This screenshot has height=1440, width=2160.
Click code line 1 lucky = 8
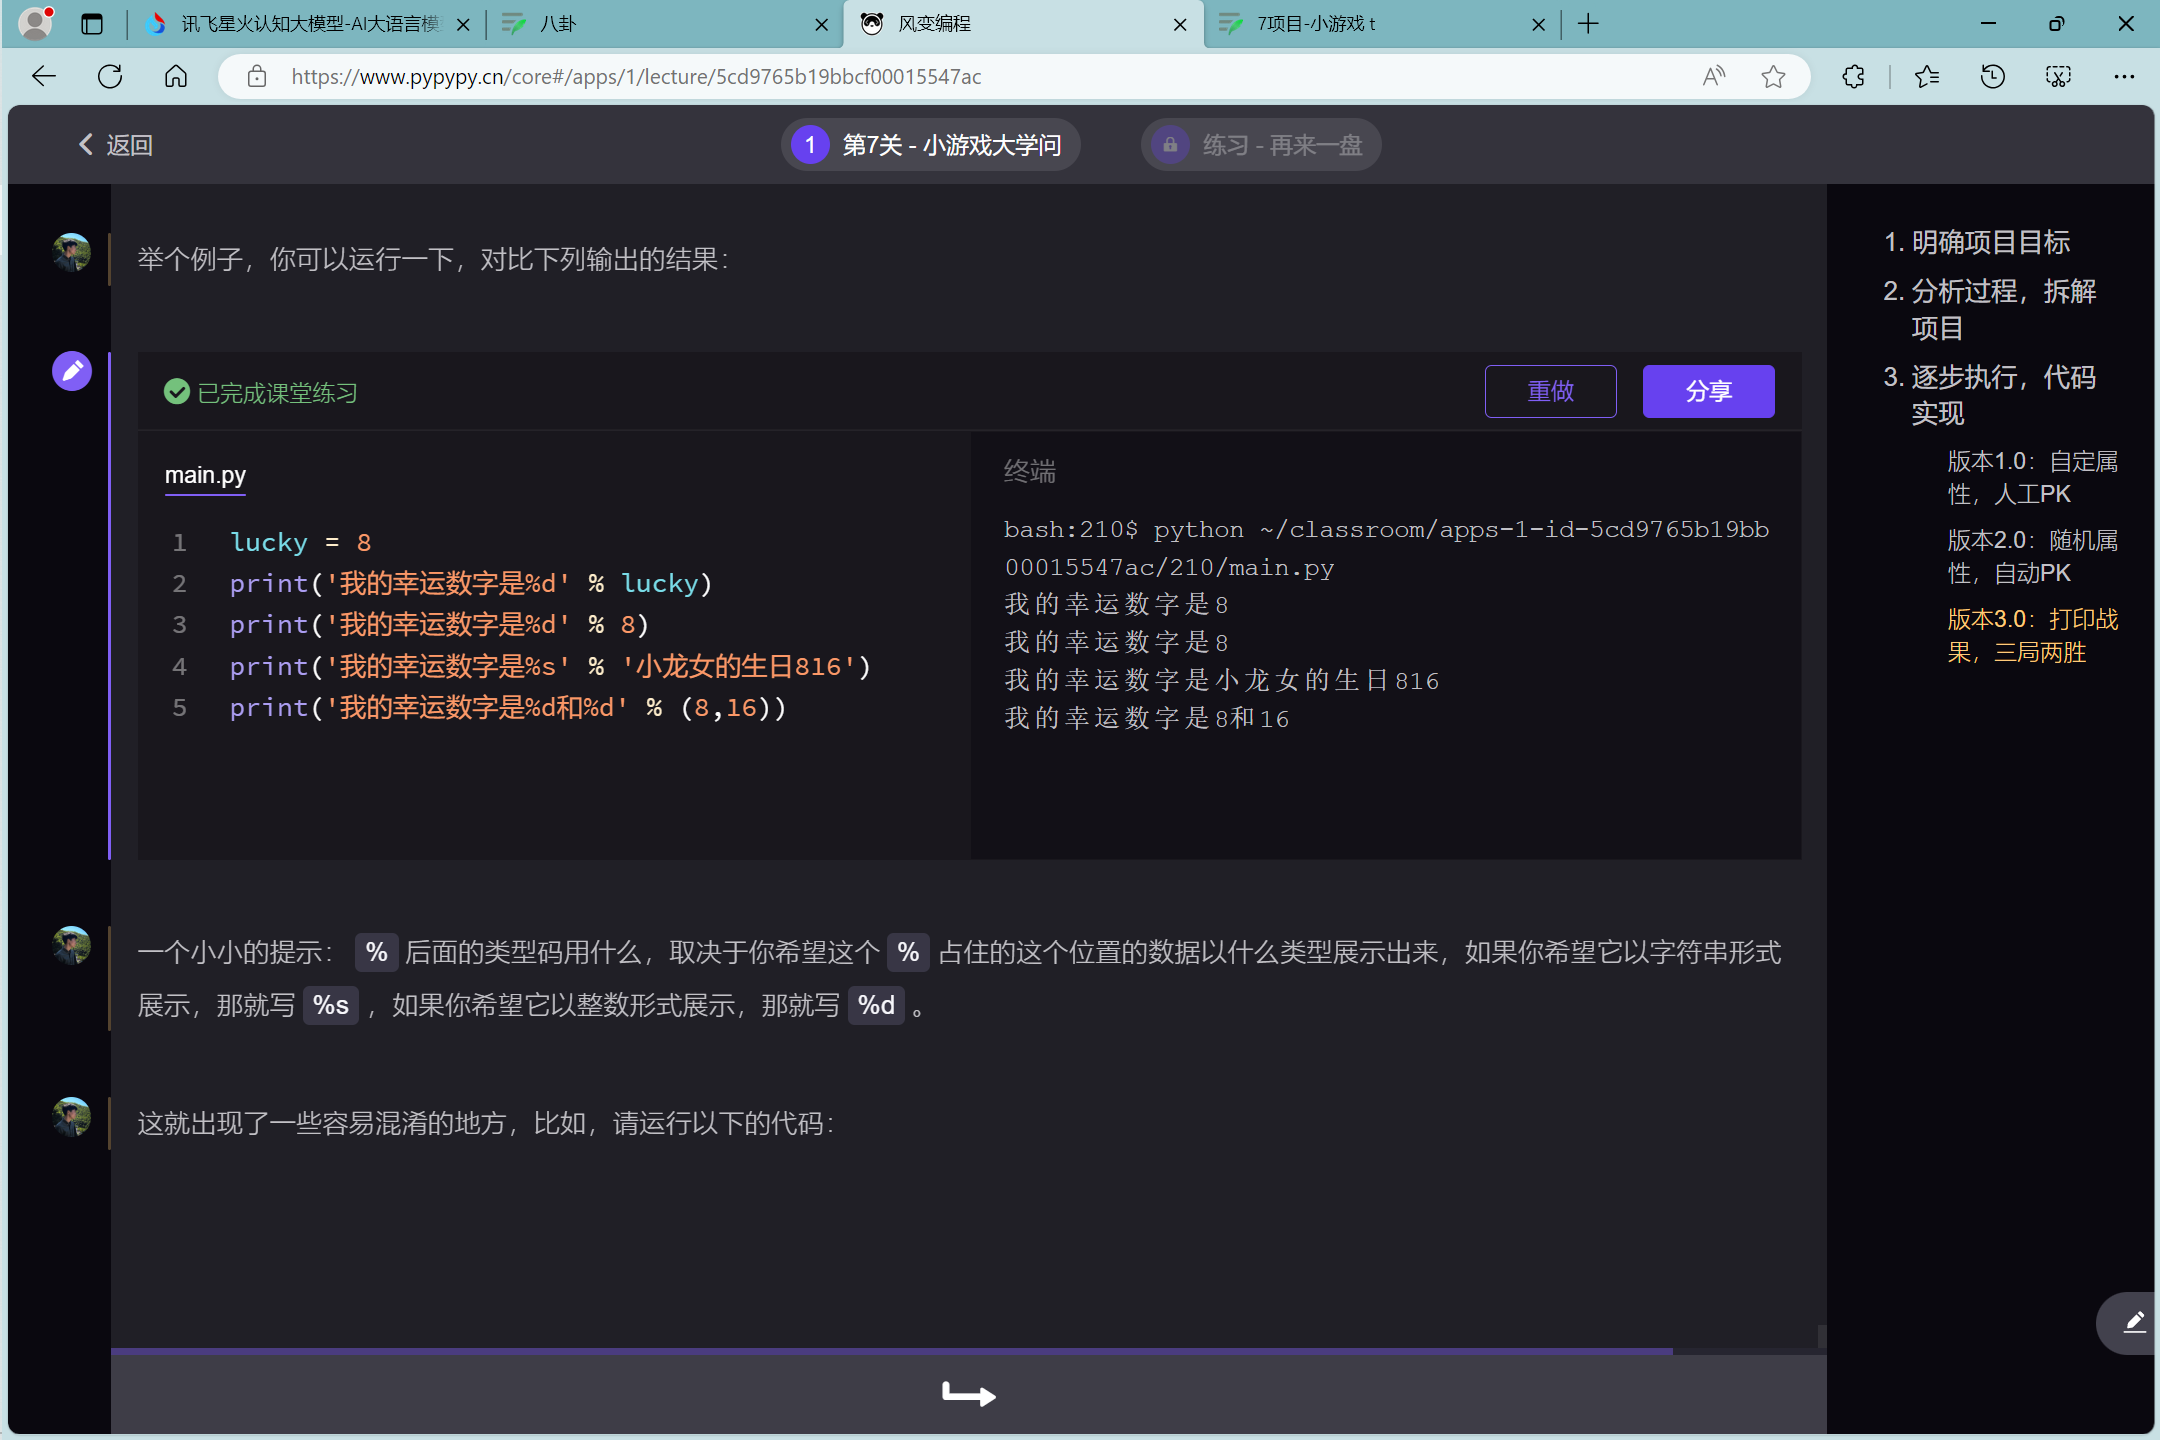[x=300, y=542]
